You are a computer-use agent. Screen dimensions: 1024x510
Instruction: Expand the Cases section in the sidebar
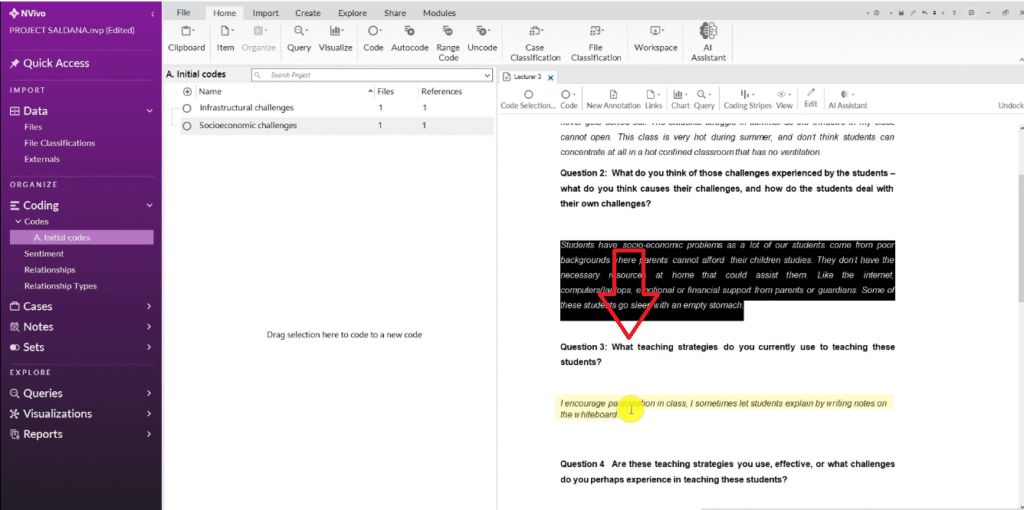point(148,307)
